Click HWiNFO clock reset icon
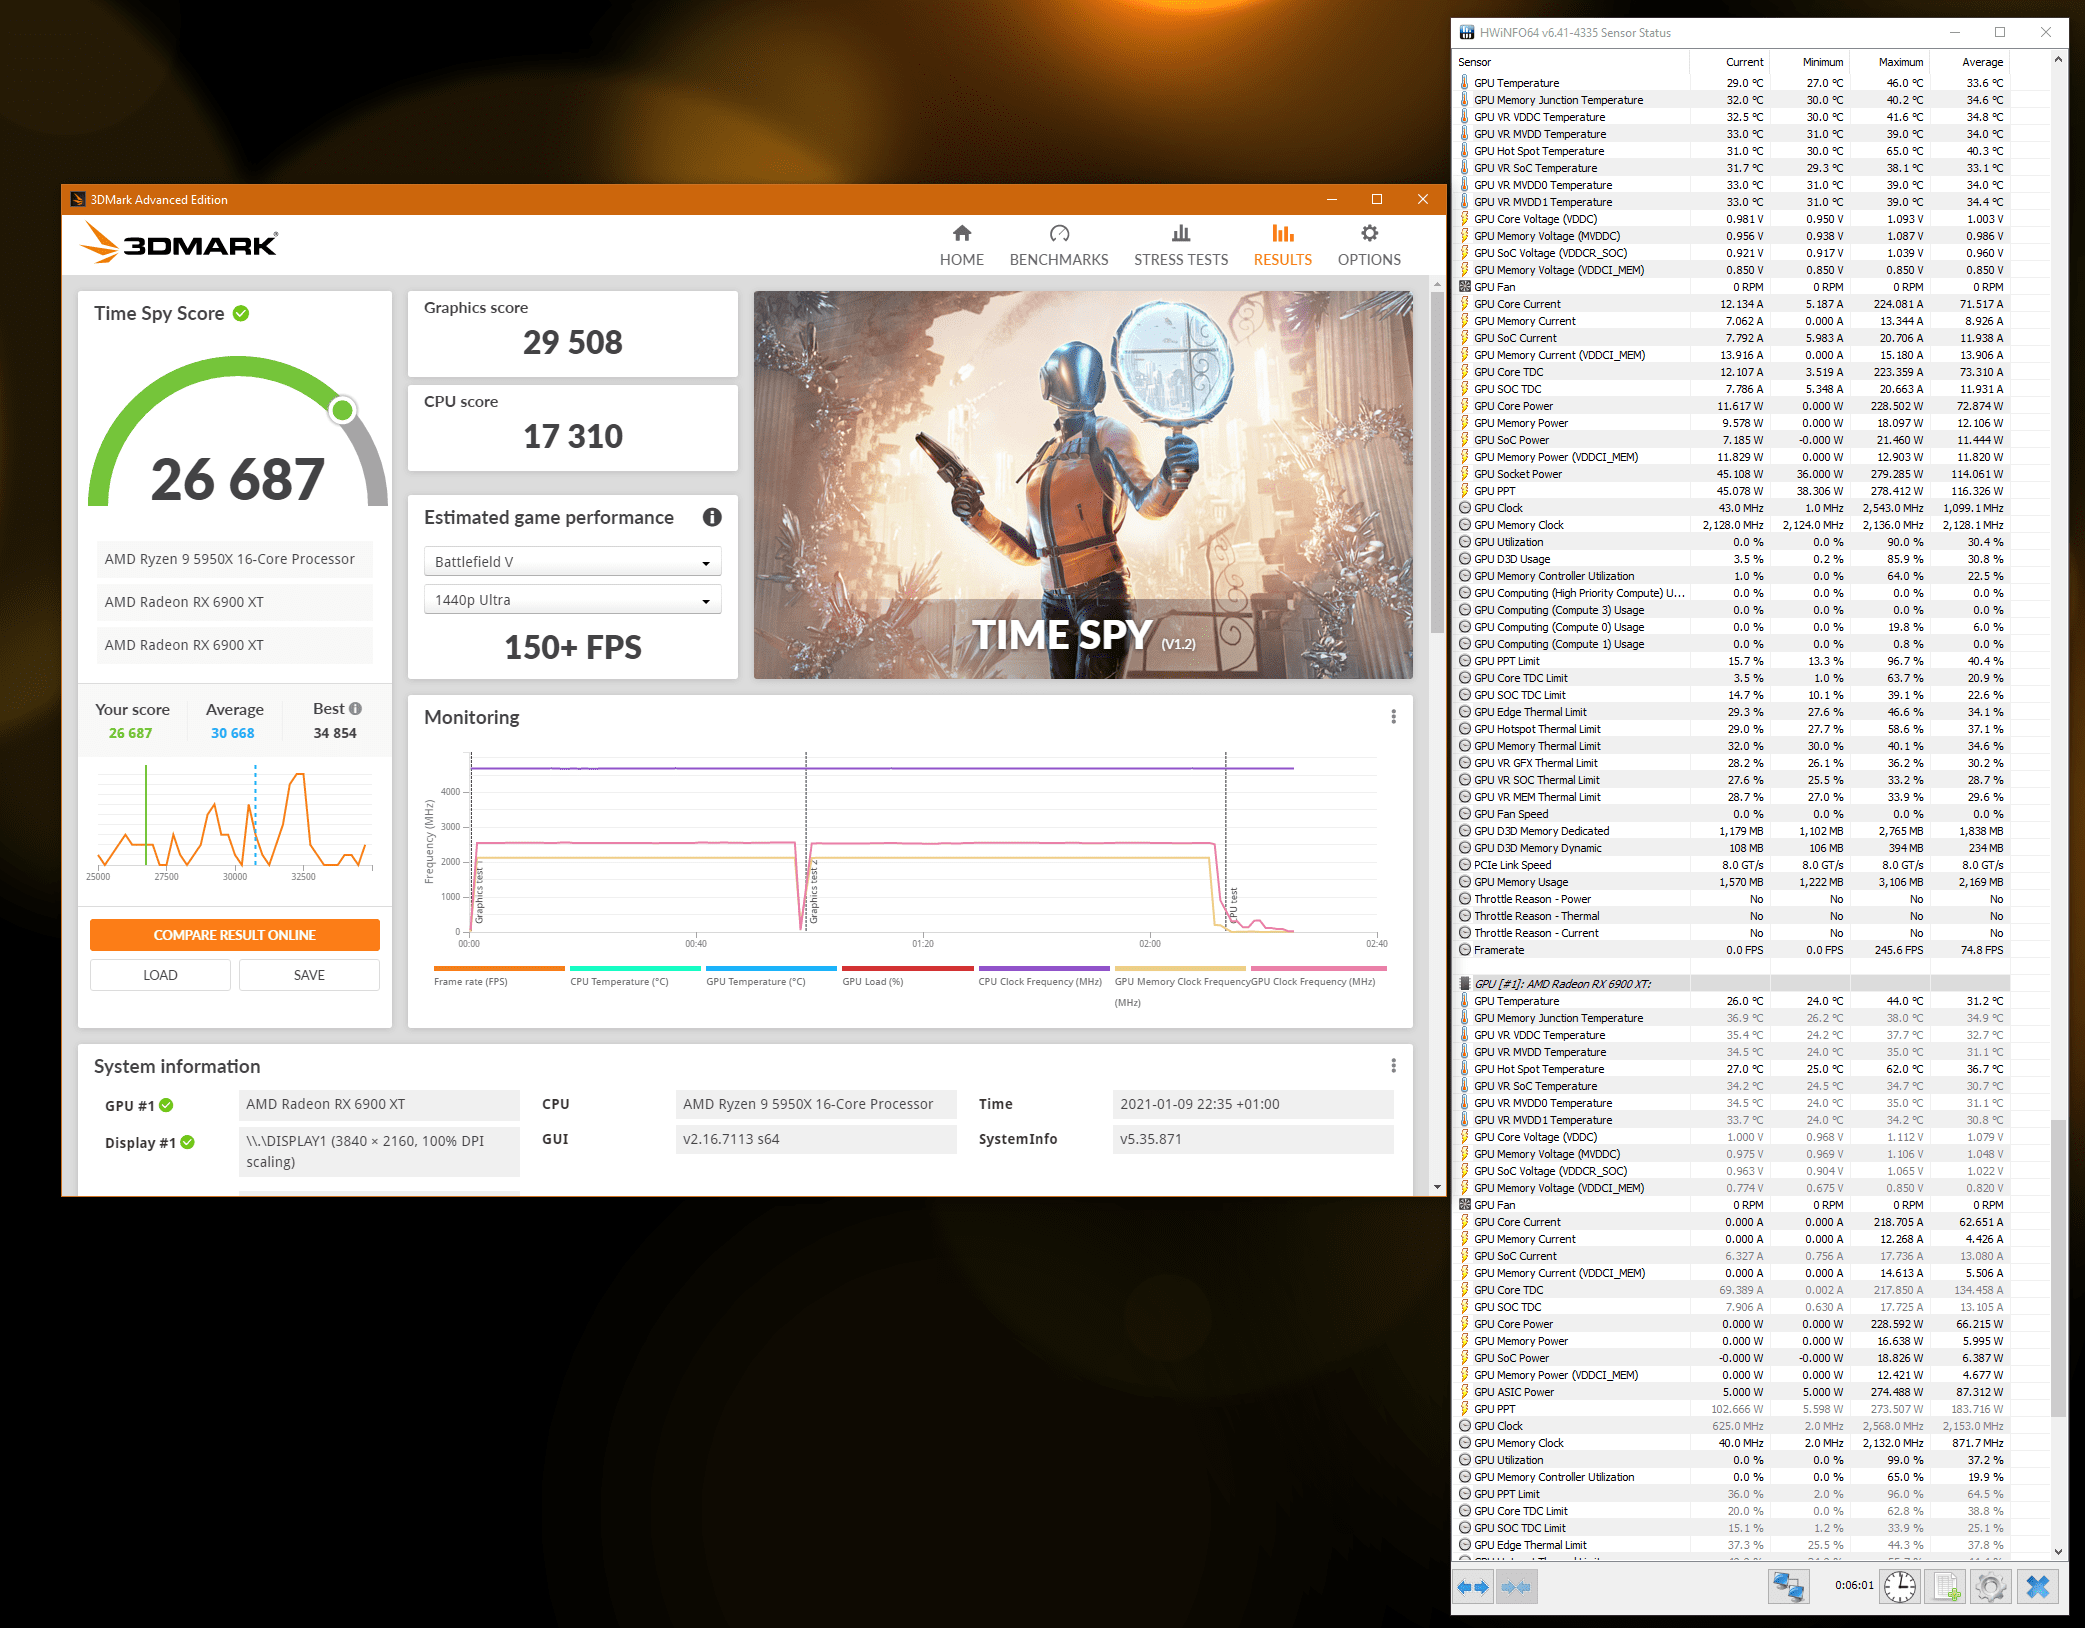The width and height of the screenshot is (2085, 1628). tap(1900, 1587)
